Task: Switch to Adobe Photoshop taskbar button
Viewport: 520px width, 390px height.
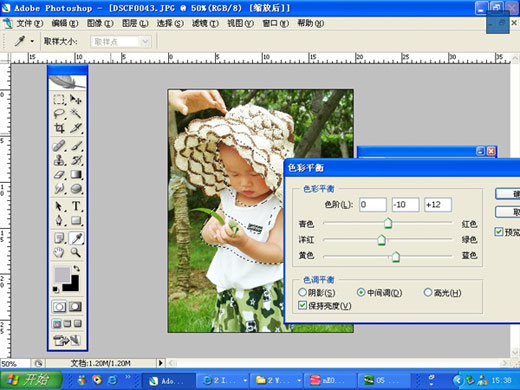Action: (x=169, y=380)
